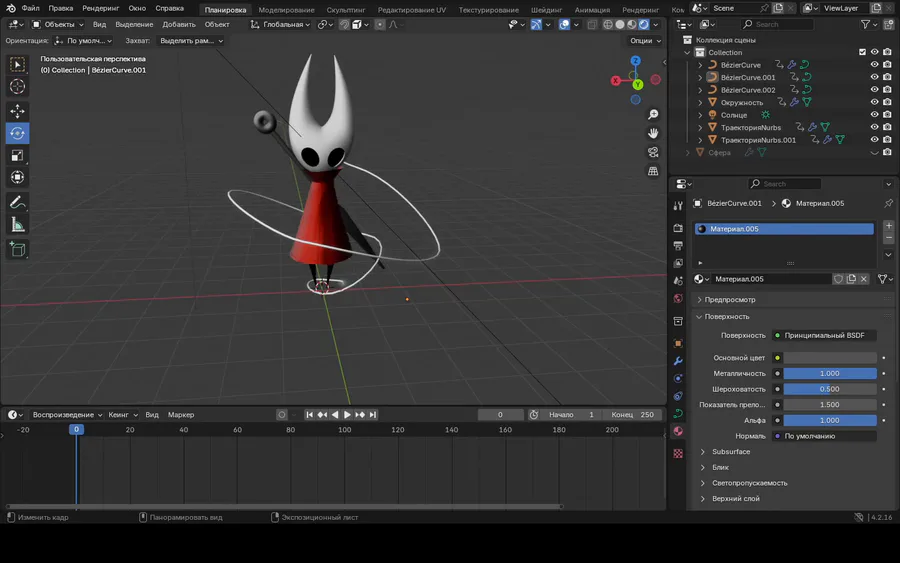Open the Object properties orange square tab

pyautogui.click(x=678, y=343)
